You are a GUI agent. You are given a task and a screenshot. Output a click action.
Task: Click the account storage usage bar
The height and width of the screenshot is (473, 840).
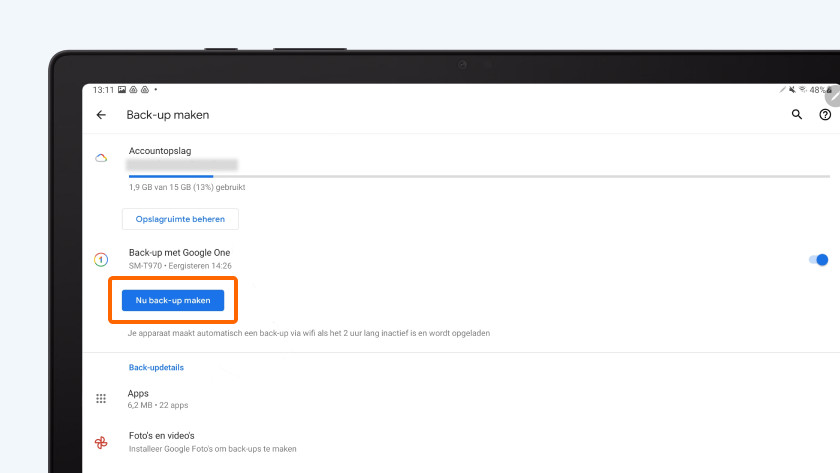point(479,176)
